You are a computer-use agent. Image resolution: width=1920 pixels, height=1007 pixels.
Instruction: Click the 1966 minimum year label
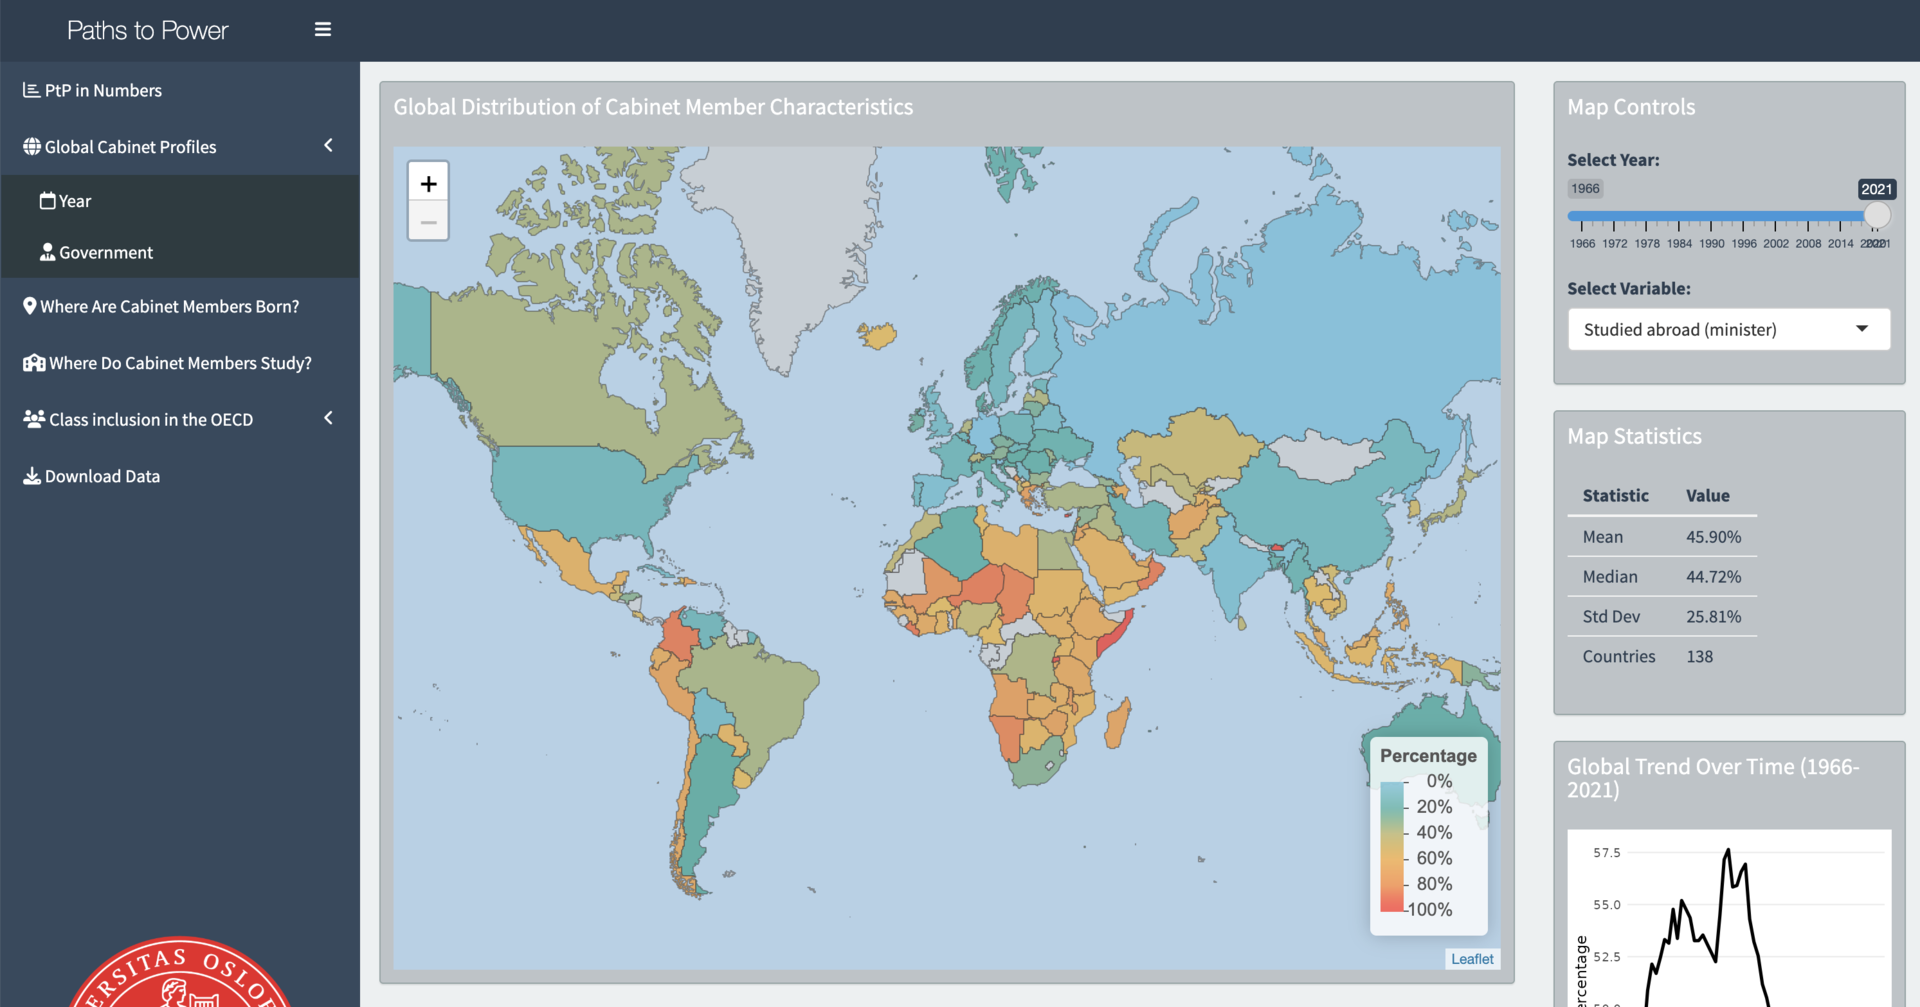pos(1585,188)
